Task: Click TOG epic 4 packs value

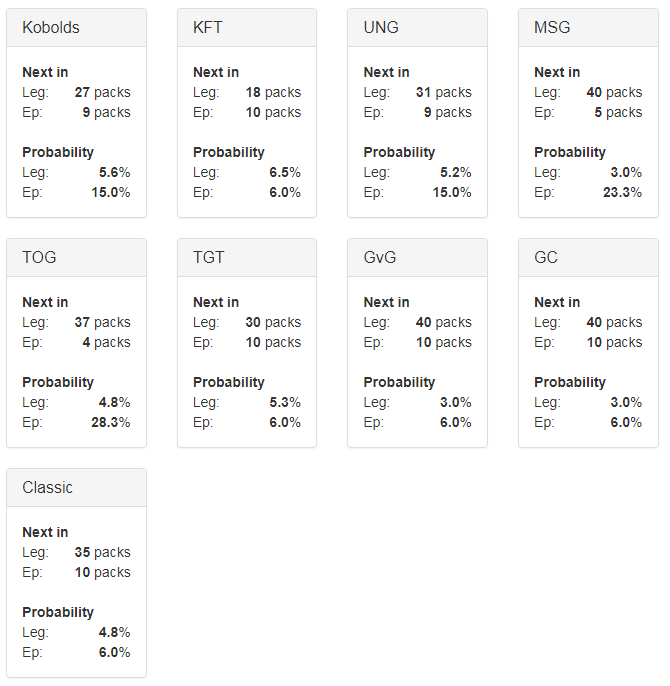Action: tap(106, 343)
